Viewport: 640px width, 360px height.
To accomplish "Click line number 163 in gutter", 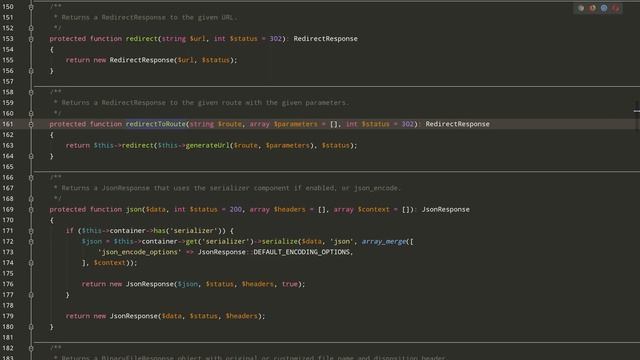I will coord(8,145).
